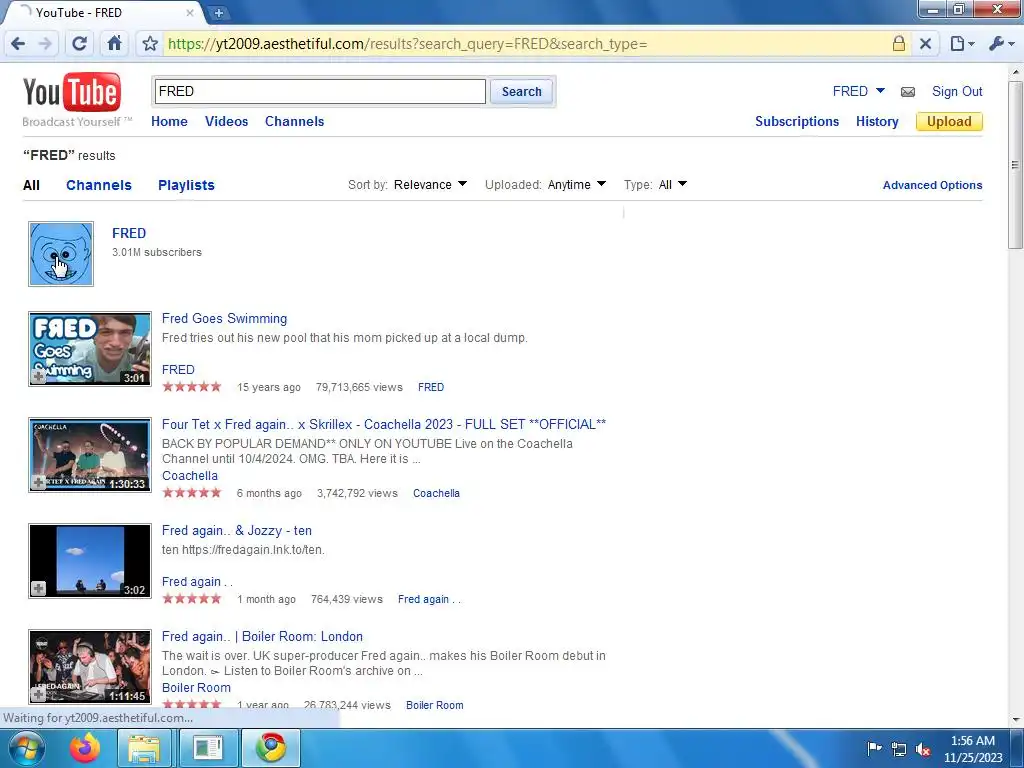
Task: Click the muted volume tray icon
Action: pyautogui.click(x=923, y=749)
